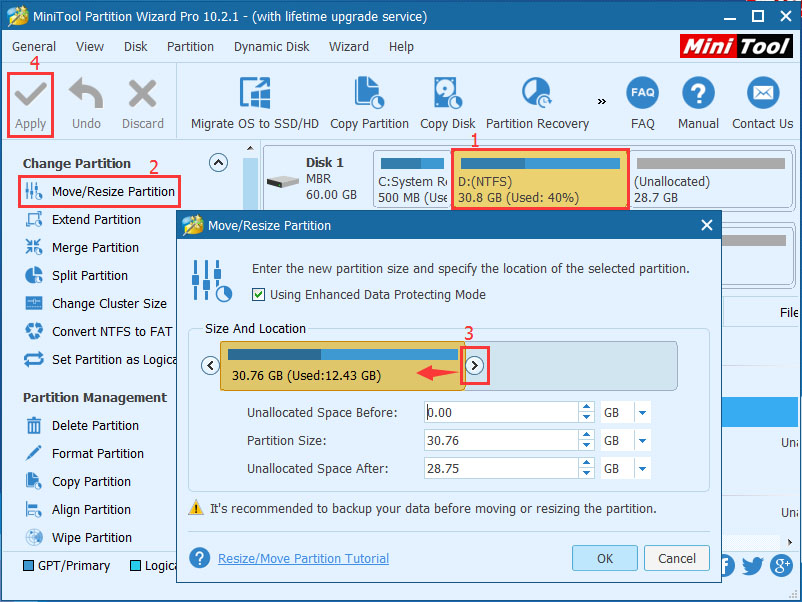Open the Disk menu

[136, 47]
